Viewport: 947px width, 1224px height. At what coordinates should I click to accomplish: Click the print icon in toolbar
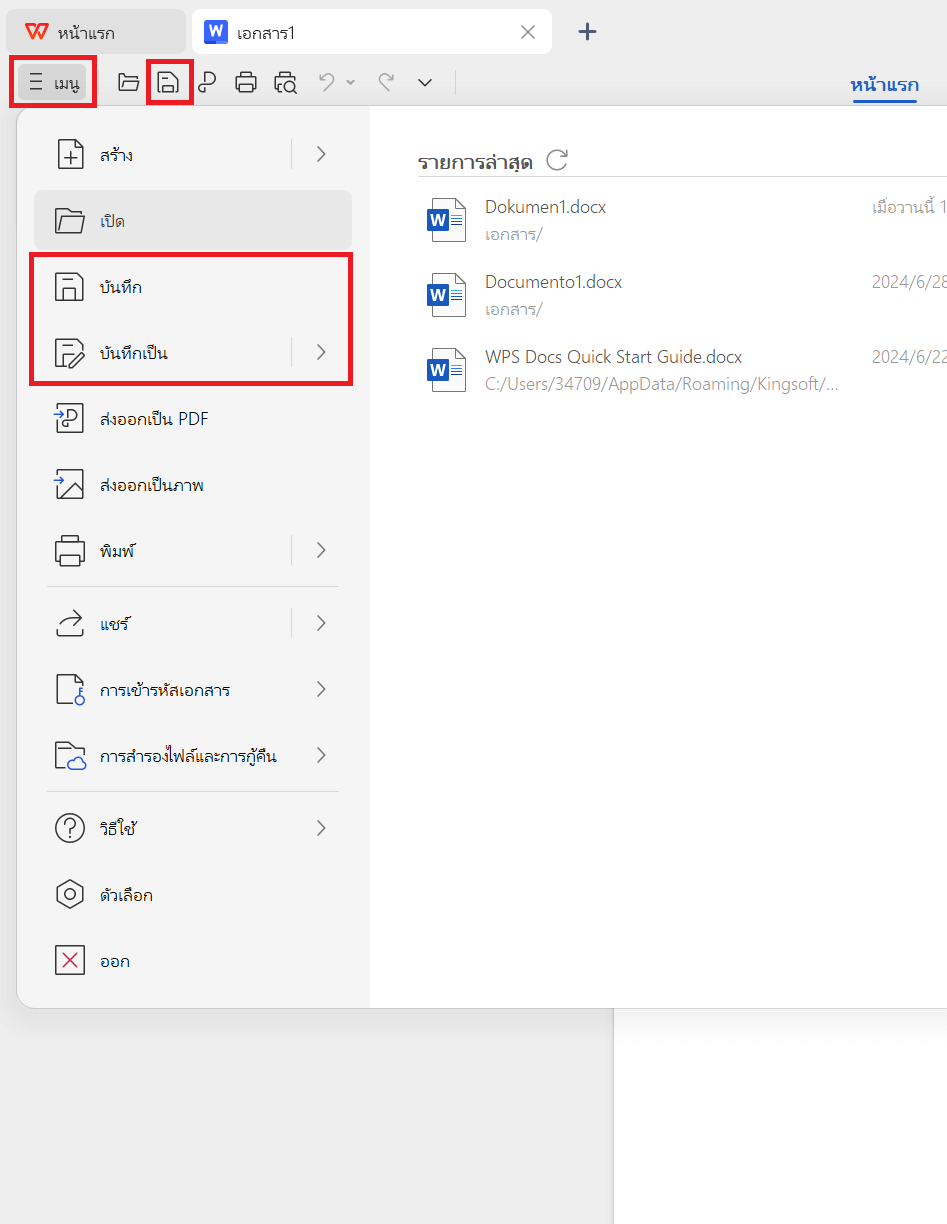(246, 82)
